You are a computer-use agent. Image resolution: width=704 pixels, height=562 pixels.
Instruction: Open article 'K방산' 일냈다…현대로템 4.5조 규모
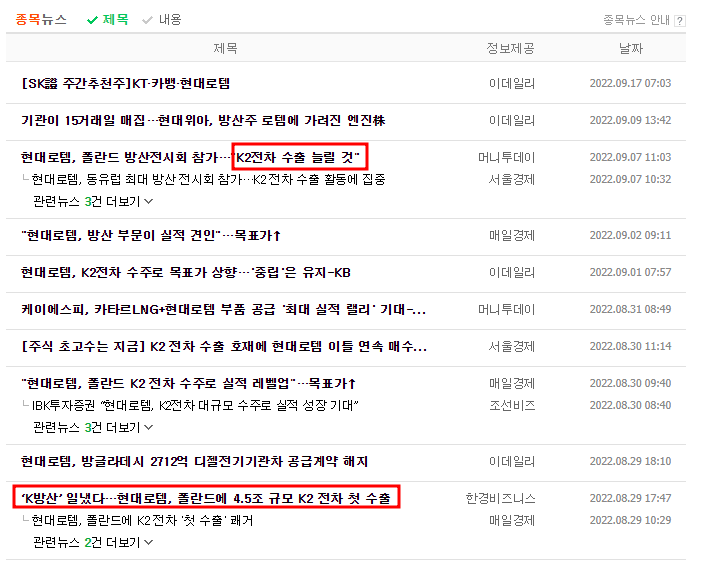click(x=206, y=498)
